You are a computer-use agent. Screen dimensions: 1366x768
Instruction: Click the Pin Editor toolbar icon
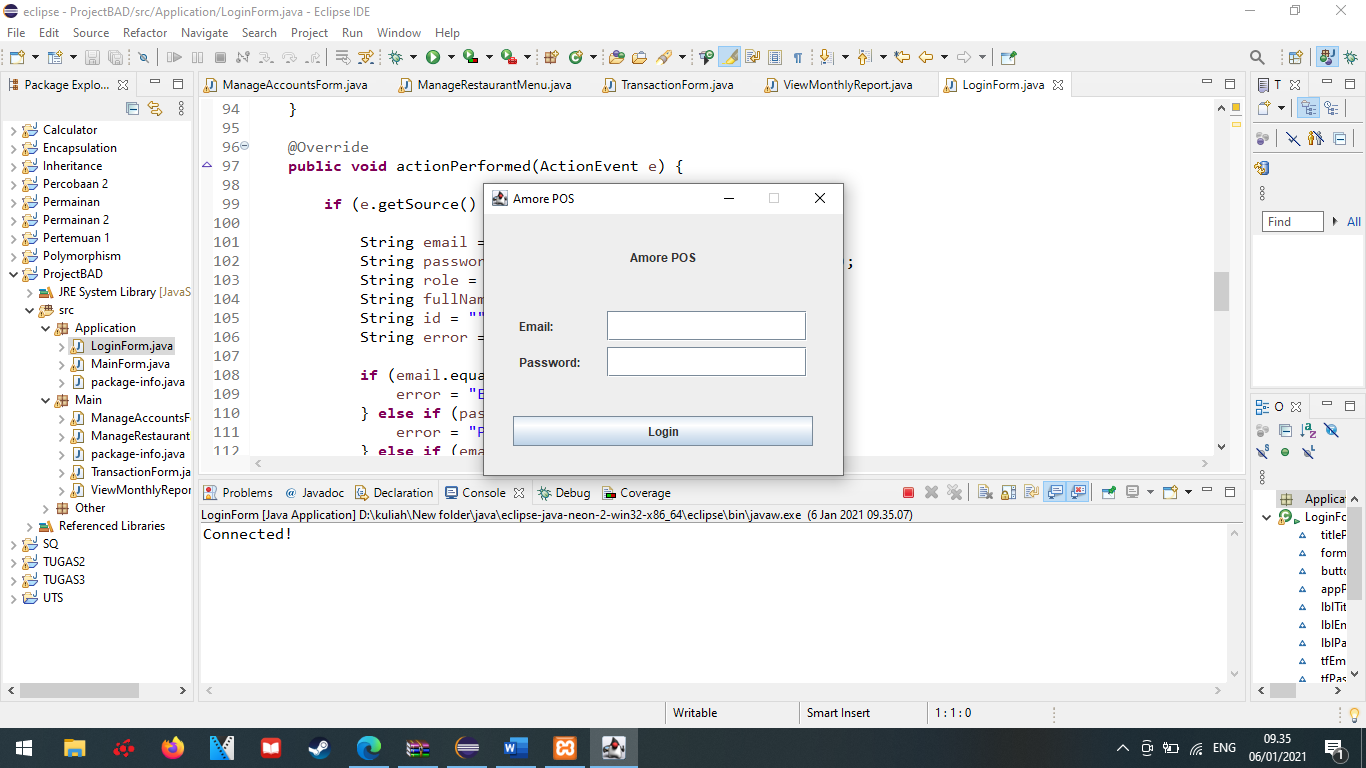point(1008,57)
